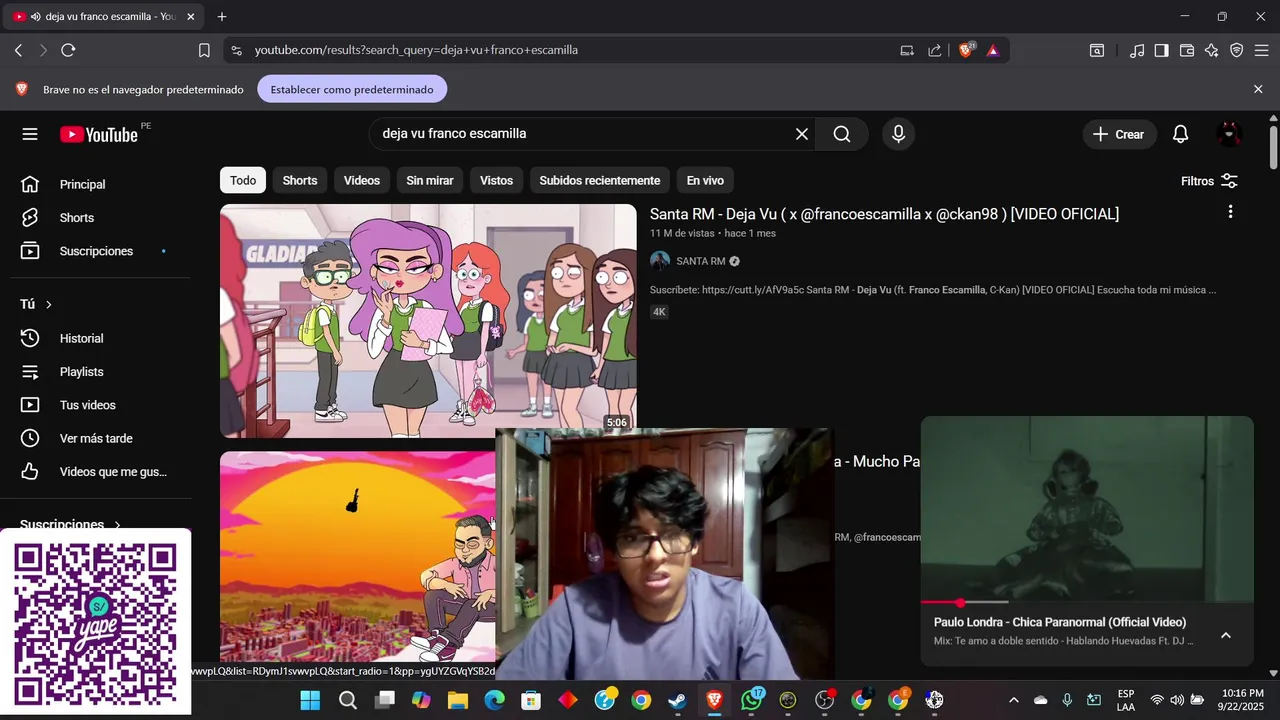Open the browser toolbar search-window icon
The height and width of the screenshot is (720, 1280).
[x=1097, y=50]
